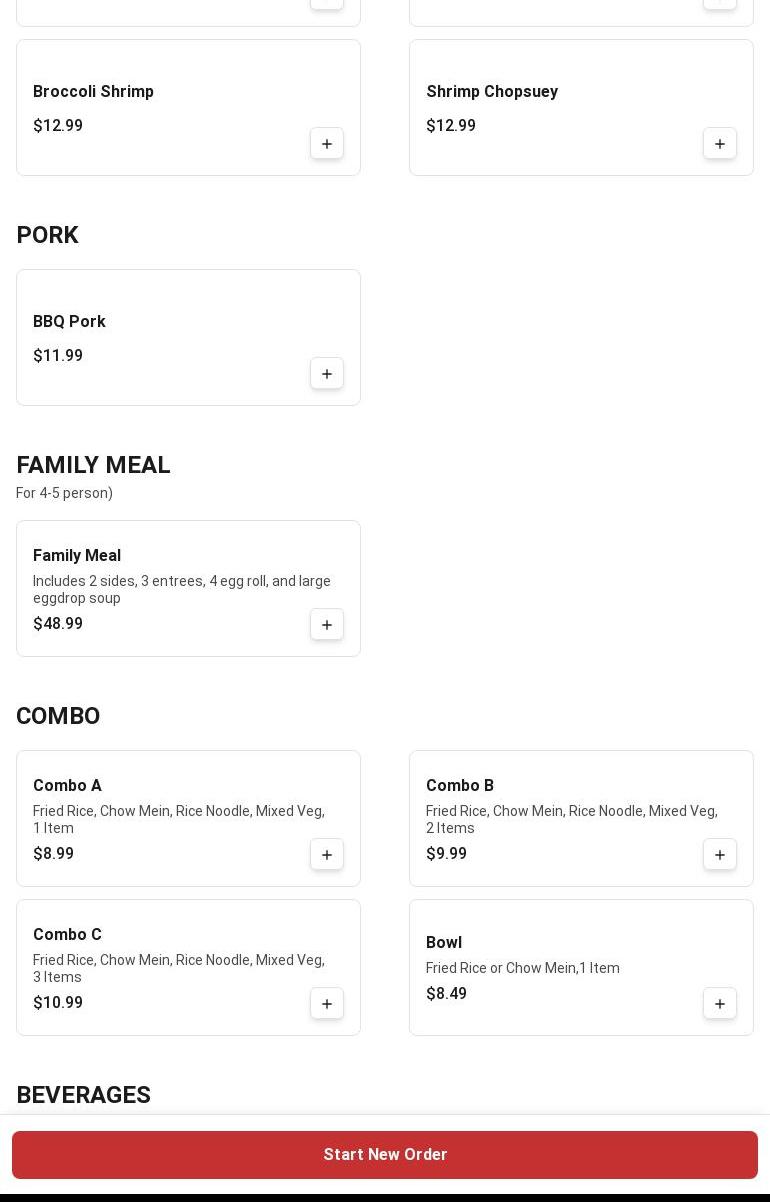Add the Bowl using plus icon
Viewport: 770px width, 1202px height.
point(720,1004)
